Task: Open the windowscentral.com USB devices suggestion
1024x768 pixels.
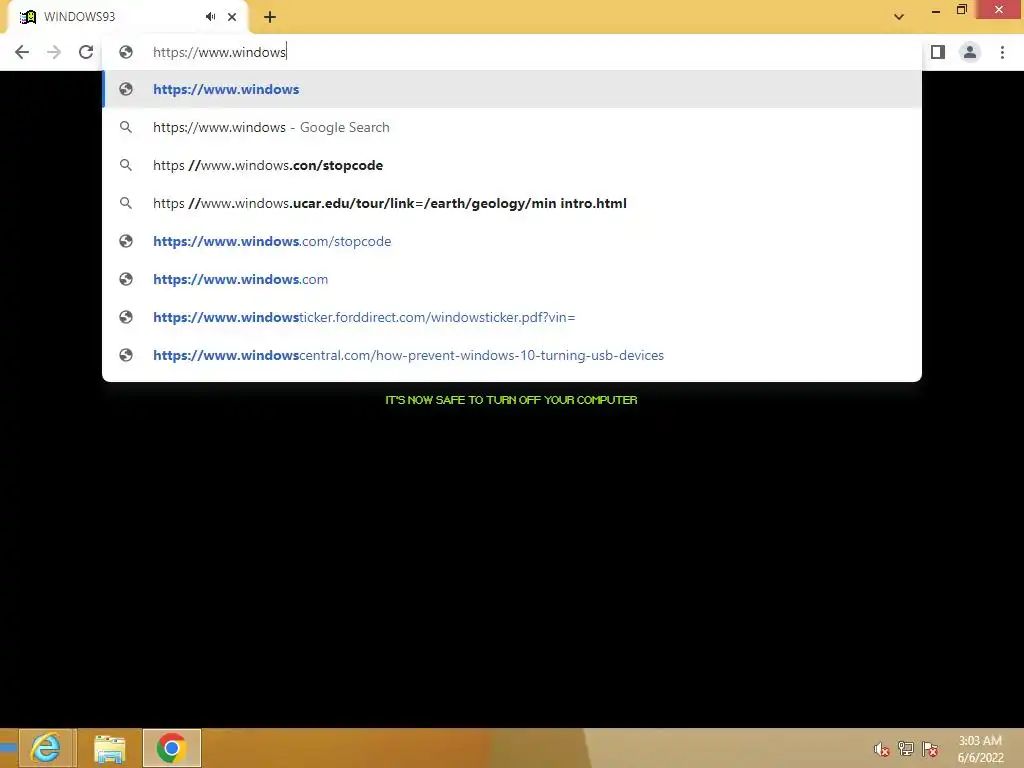Action: click(x=512, y=355)
